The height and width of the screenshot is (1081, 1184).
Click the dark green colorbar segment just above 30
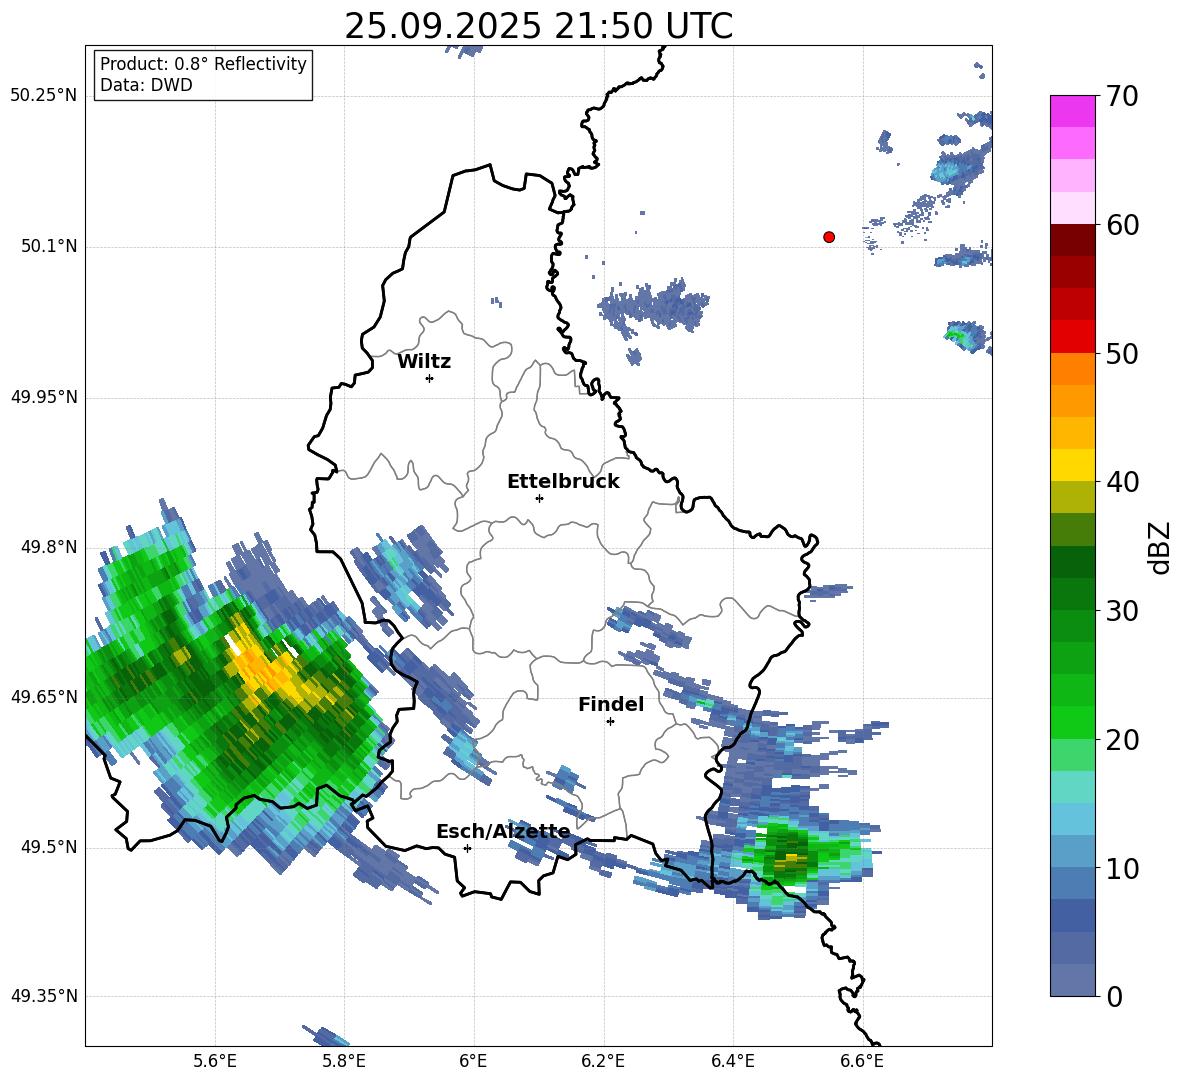click(x=1072, y=594)
